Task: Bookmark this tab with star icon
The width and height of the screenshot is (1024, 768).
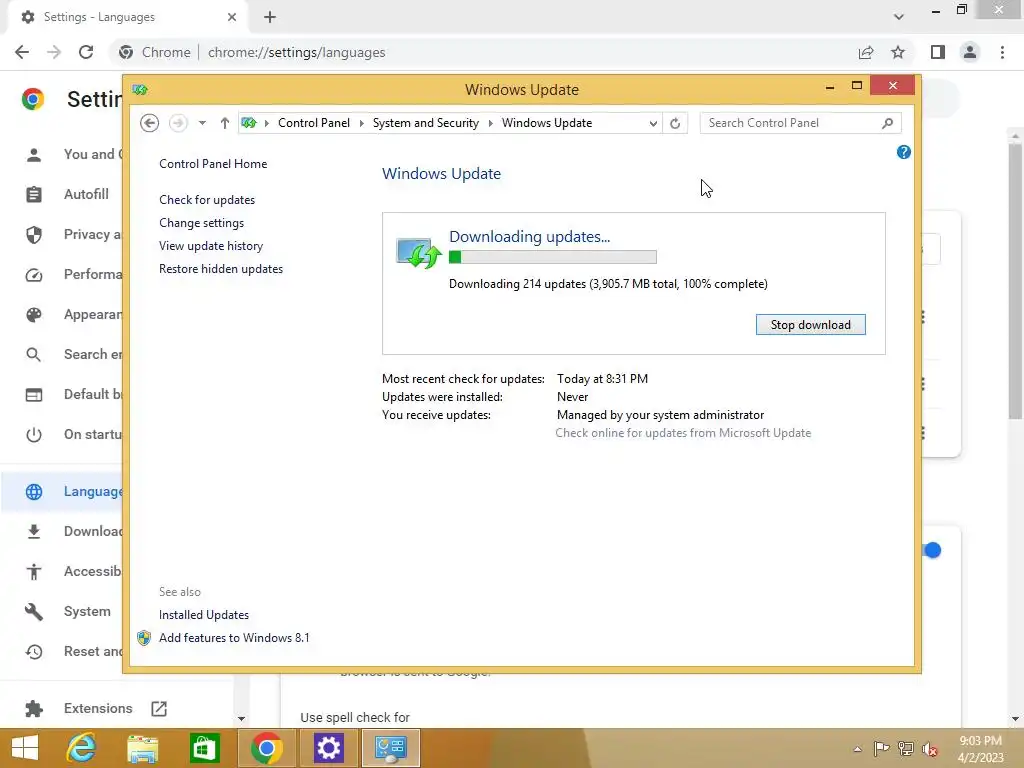Action: (x=898, y=52)
